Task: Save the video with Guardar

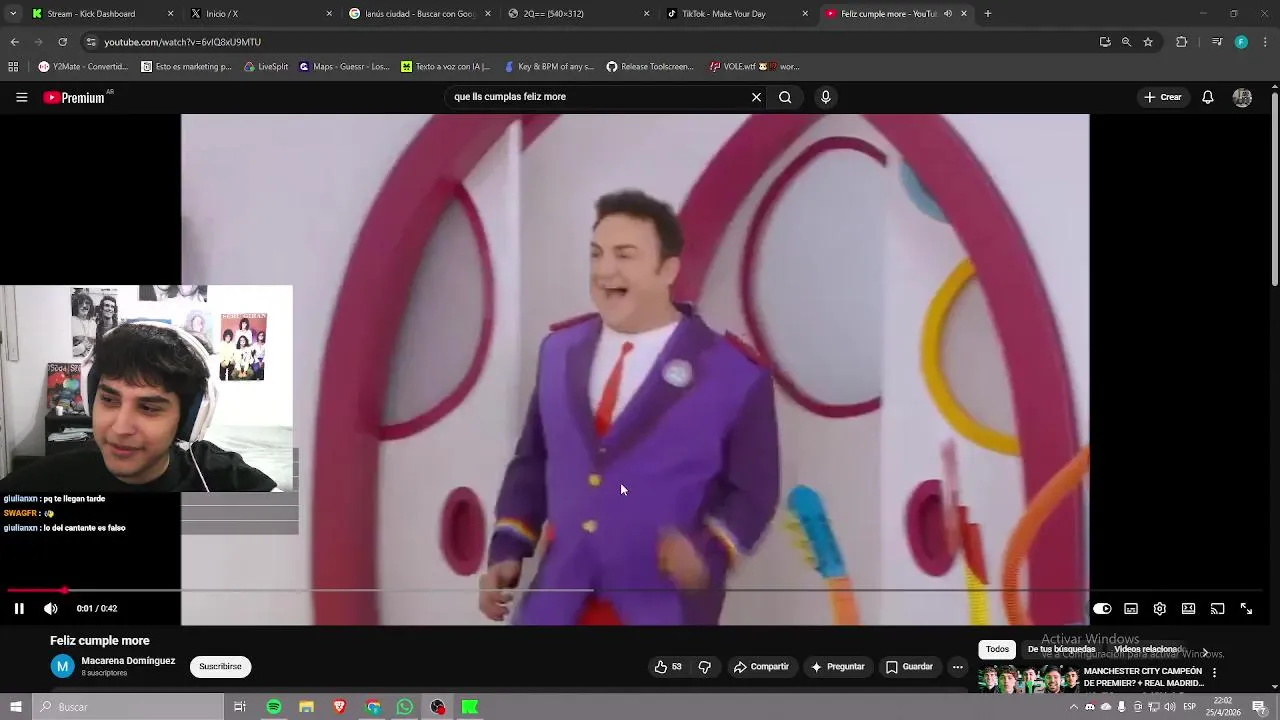Action: pyautogui.click(x=909, y=667)
